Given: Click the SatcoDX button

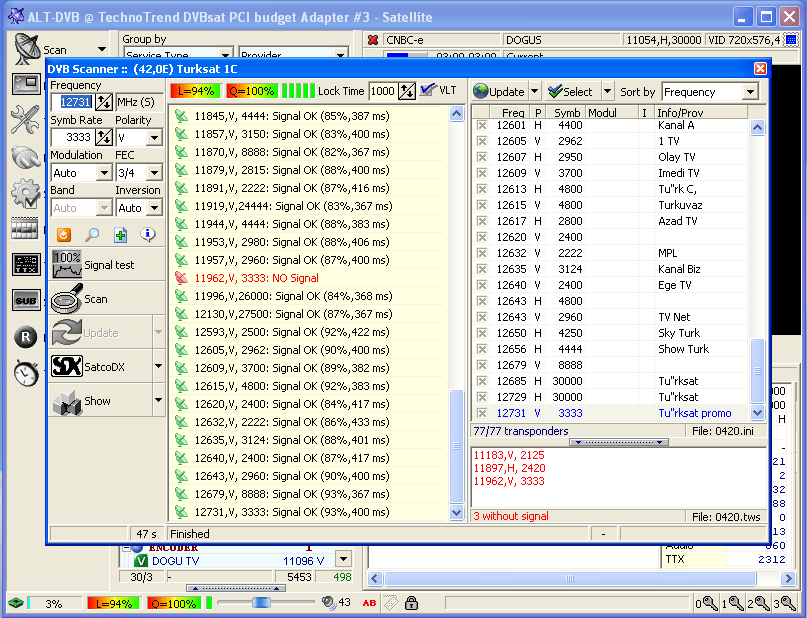Looking at the screenshot, I should [x=101, y=366].
